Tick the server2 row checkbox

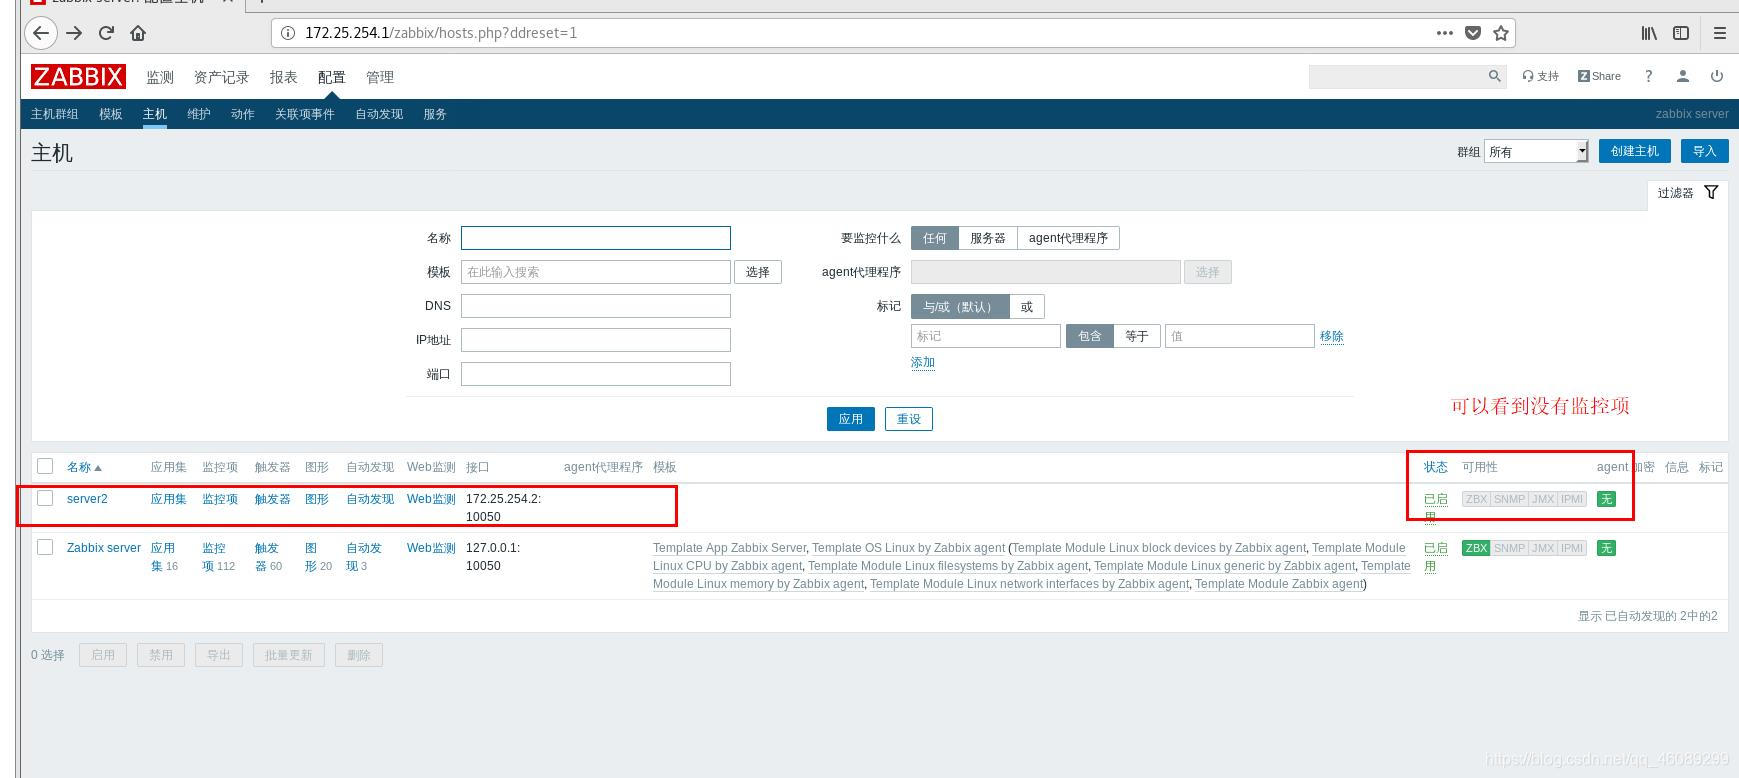click(45, 498)
